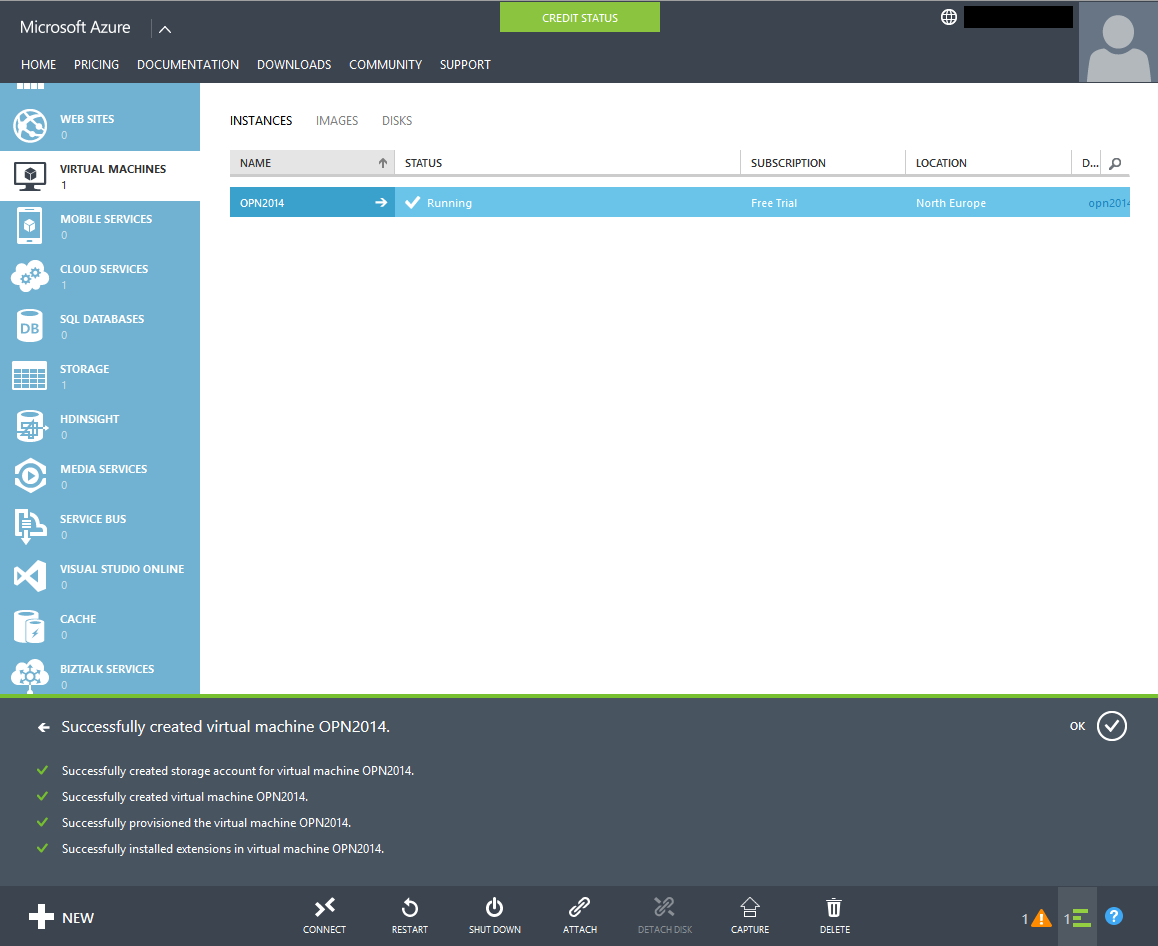1158x946 pixels.
Task: Click the Credit Status button
Action: pos(580,17)
